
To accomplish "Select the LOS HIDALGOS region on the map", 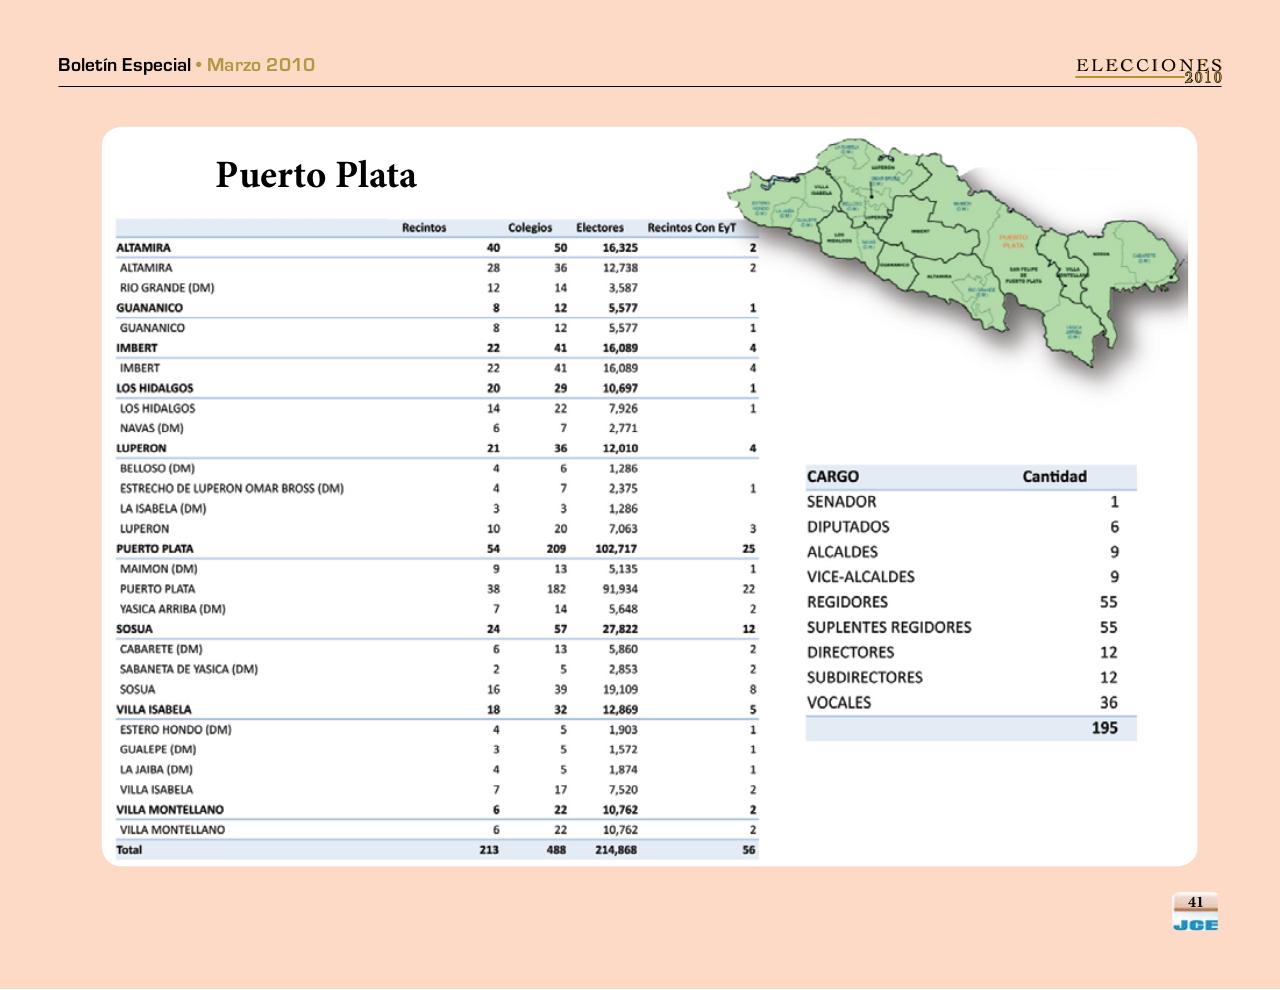I will (840, 238).
